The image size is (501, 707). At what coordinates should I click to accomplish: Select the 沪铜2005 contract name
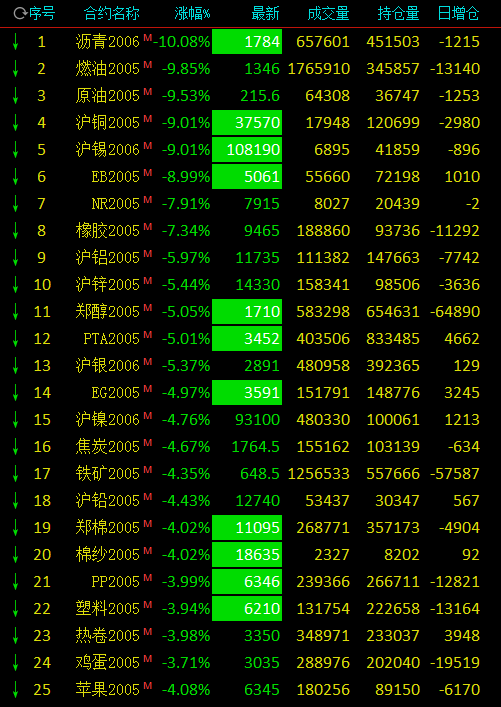(108, 123)
